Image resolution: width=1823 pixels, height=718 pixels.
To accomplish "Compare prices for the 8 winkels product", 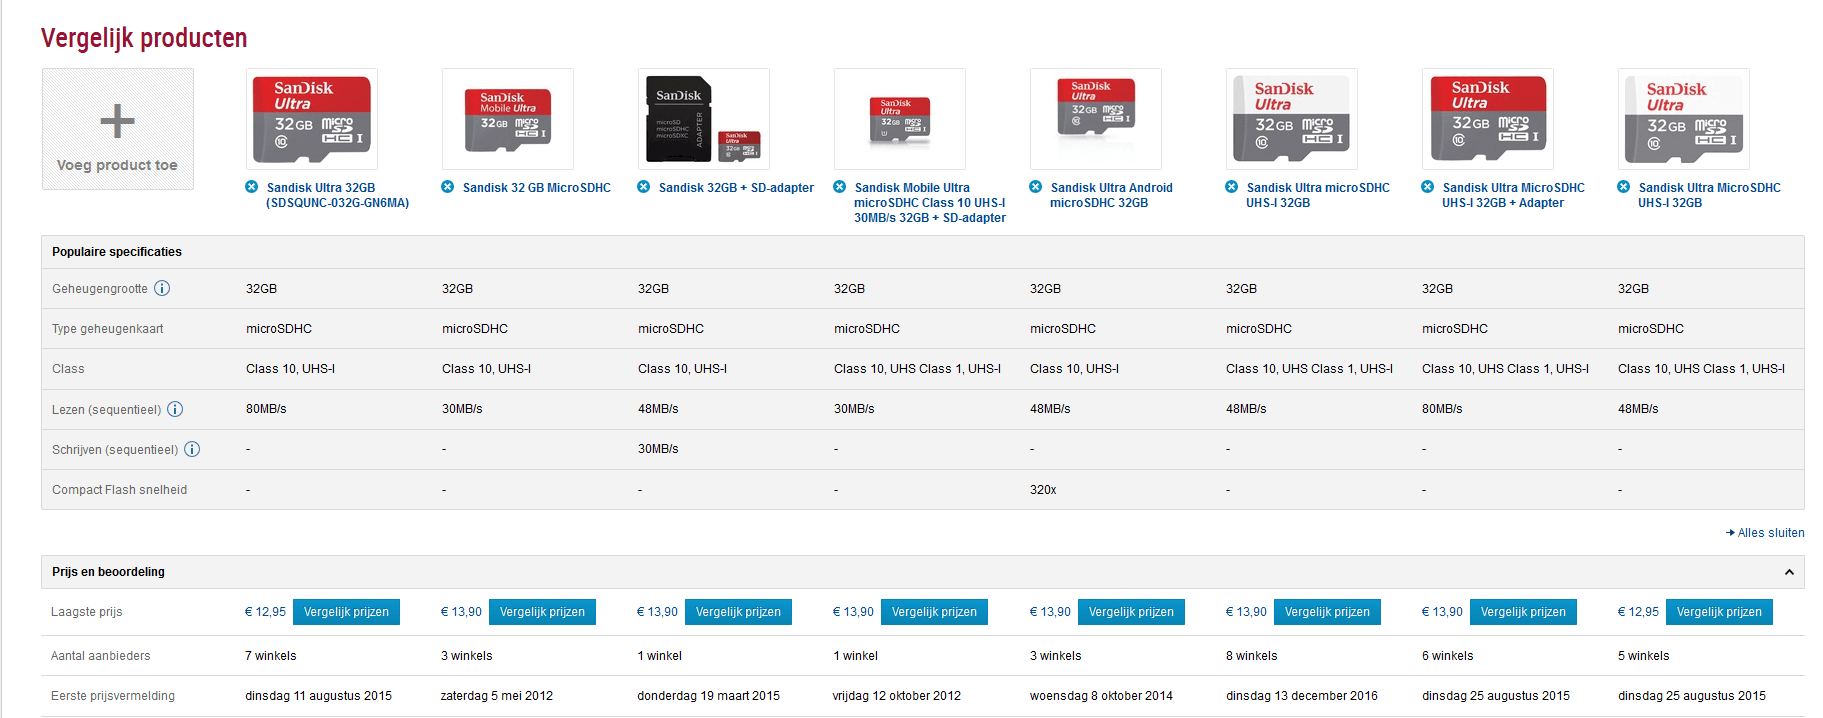I will [1327, 612].
